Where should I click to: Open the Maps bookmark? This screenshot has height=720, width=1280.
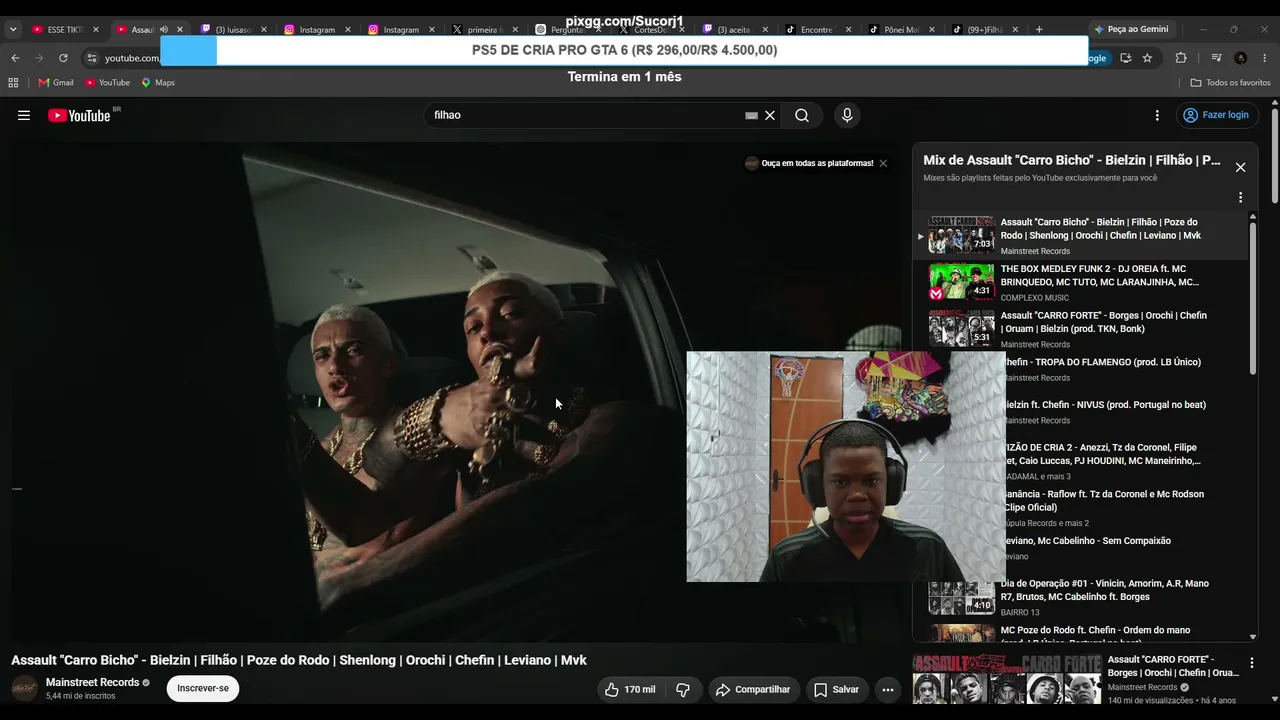click(x=158, y=83)
